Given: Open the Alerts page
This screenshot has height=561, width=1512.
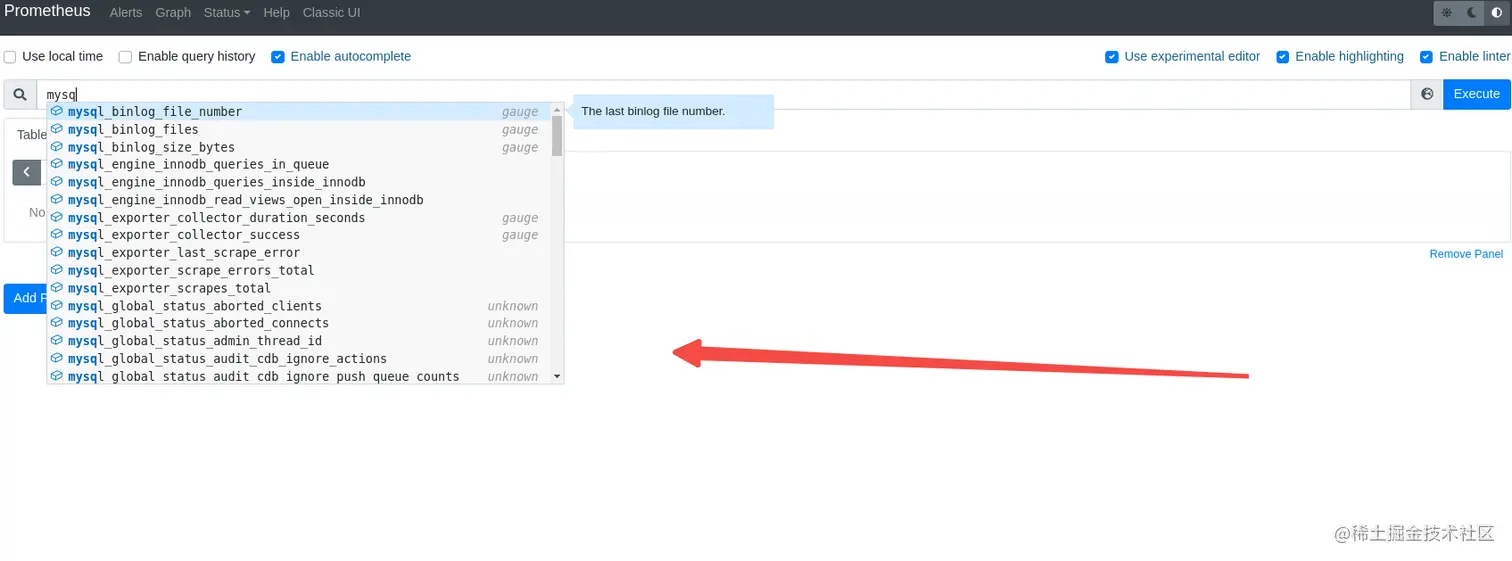Looking at the screenshot, I should (x=126, y=13).
